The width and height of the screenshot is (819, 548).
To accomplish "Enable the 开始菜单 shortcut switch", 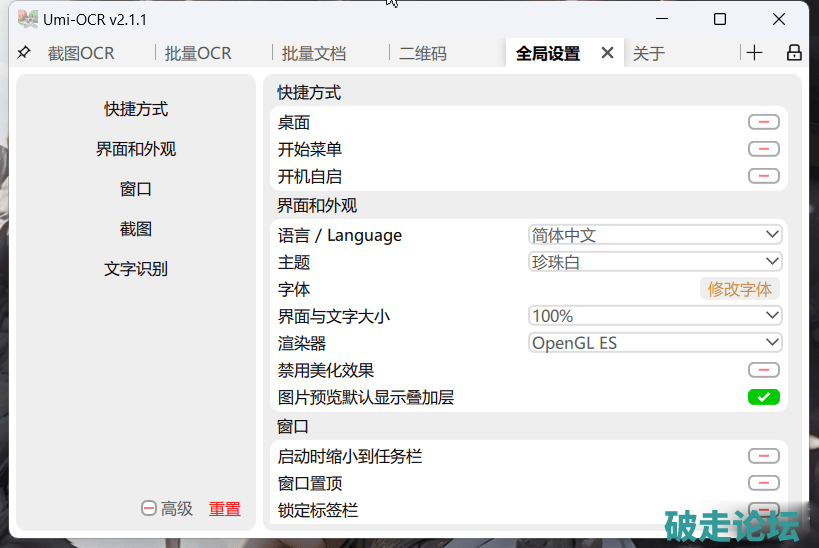I will coord(763,149).
